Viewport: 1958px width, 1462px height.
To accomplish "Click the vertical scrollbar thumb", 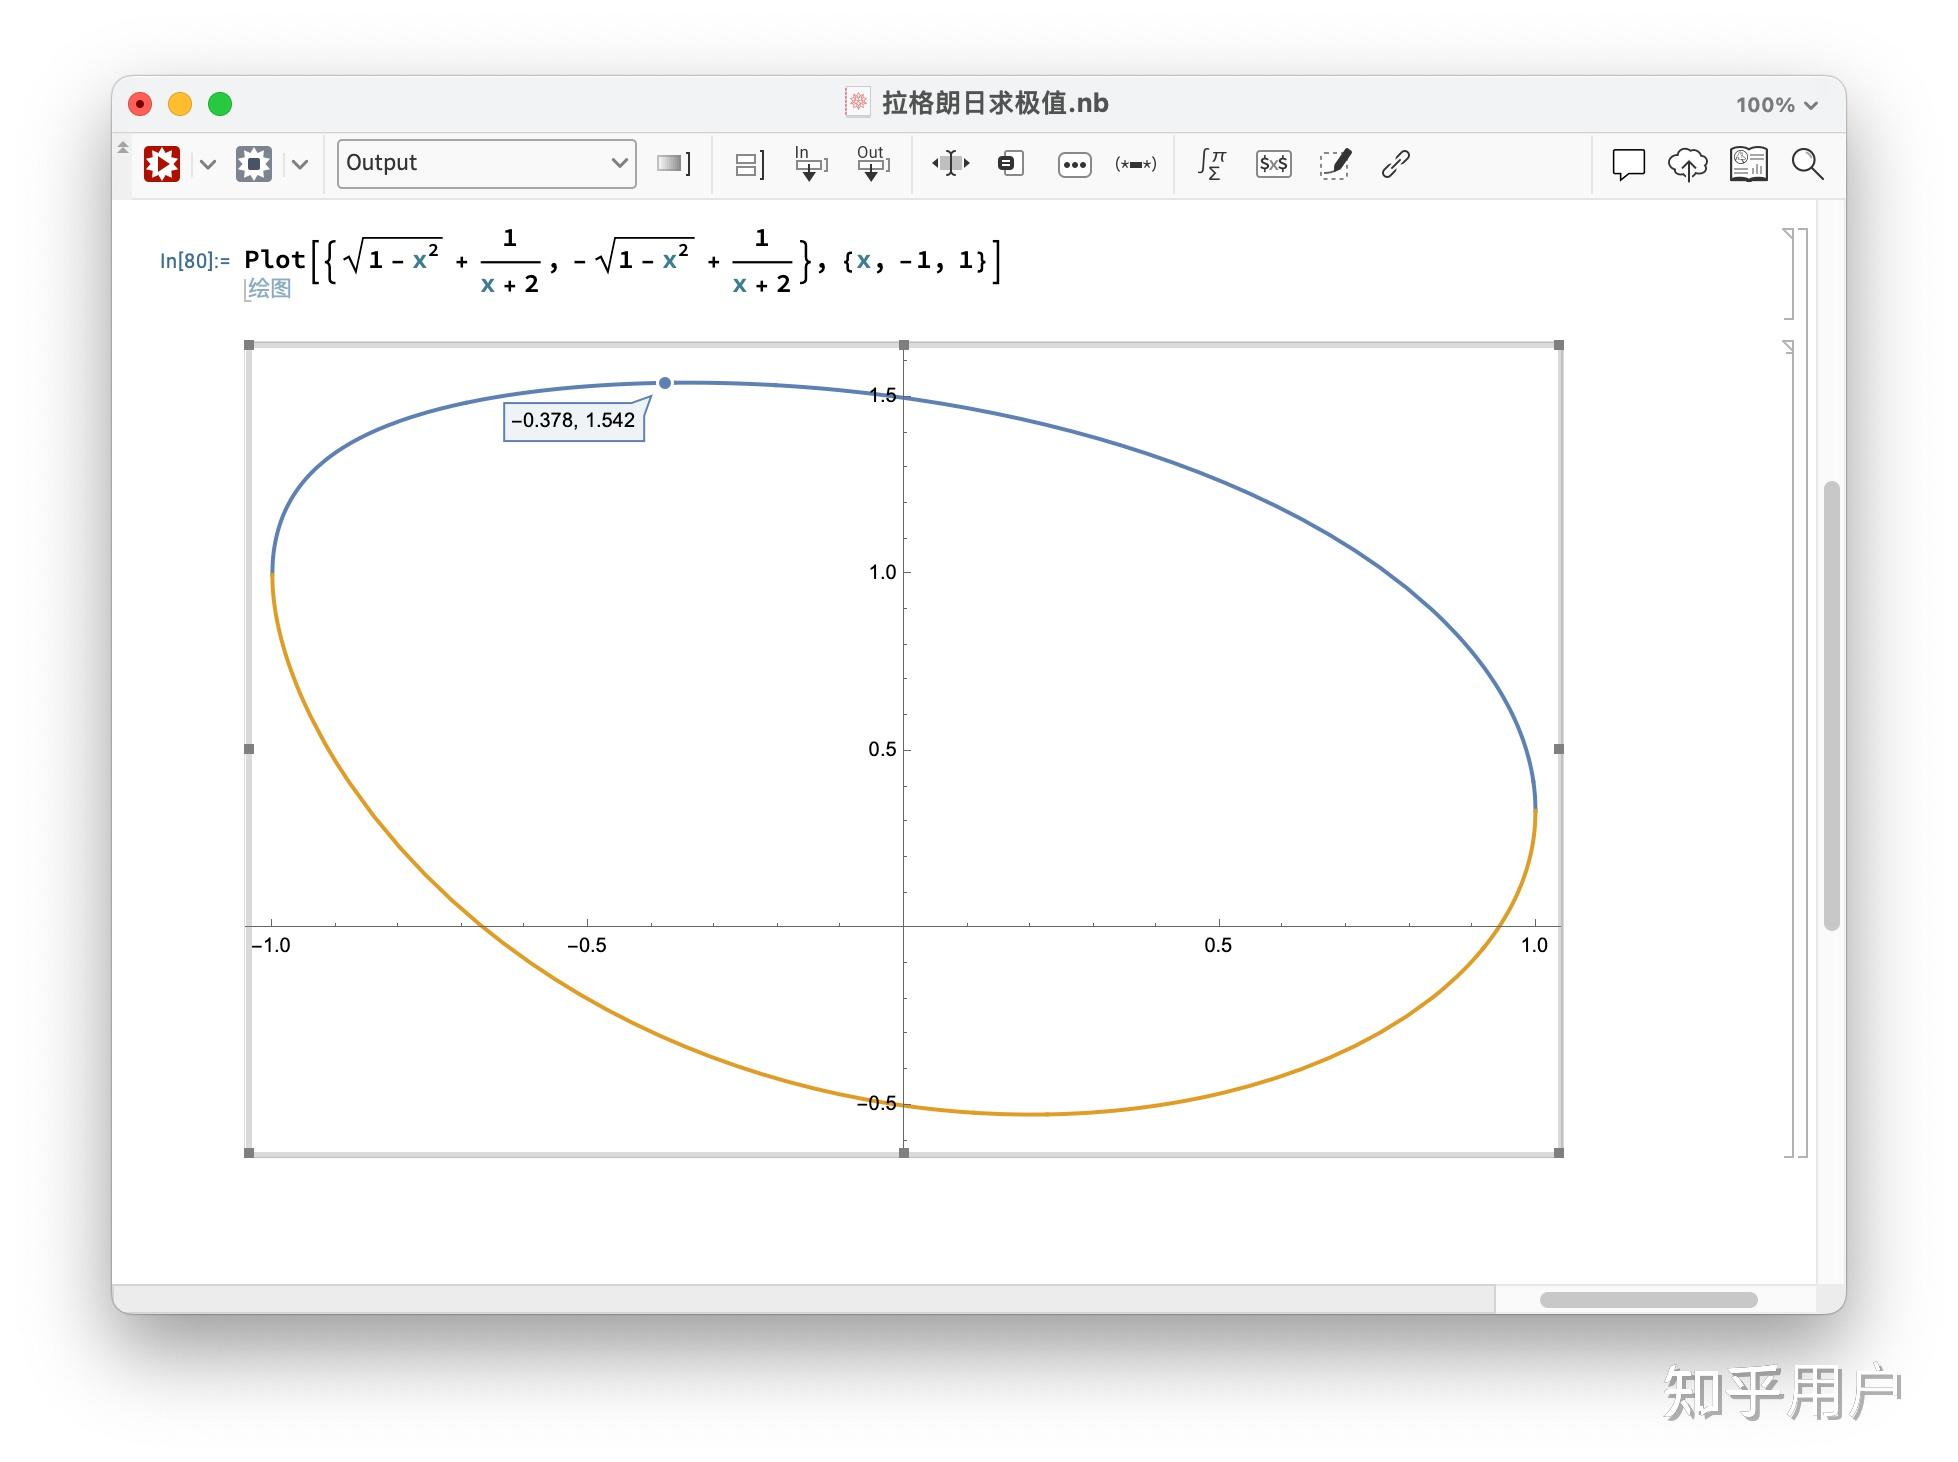I will tap(1831, 705).
